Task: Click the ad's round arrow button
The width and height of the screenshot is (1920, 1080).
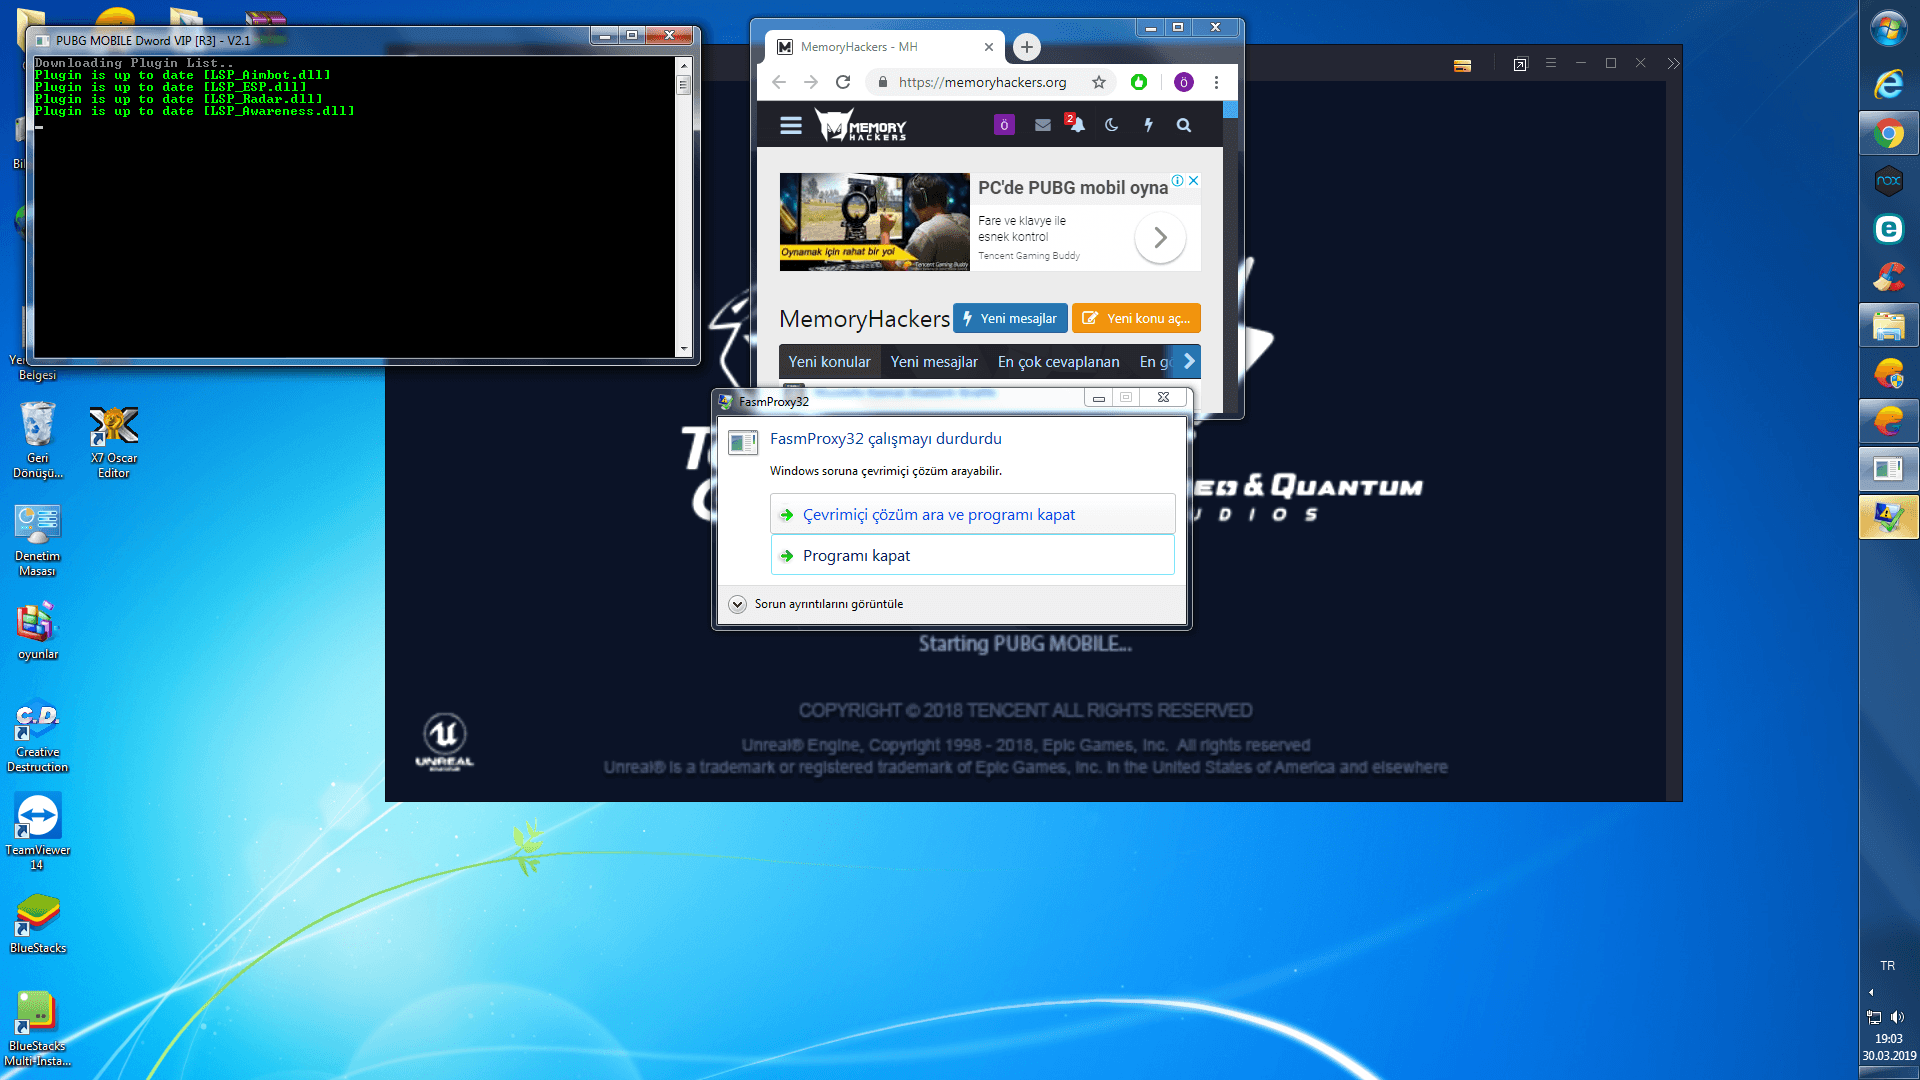Action: (x=1160, y=238)
